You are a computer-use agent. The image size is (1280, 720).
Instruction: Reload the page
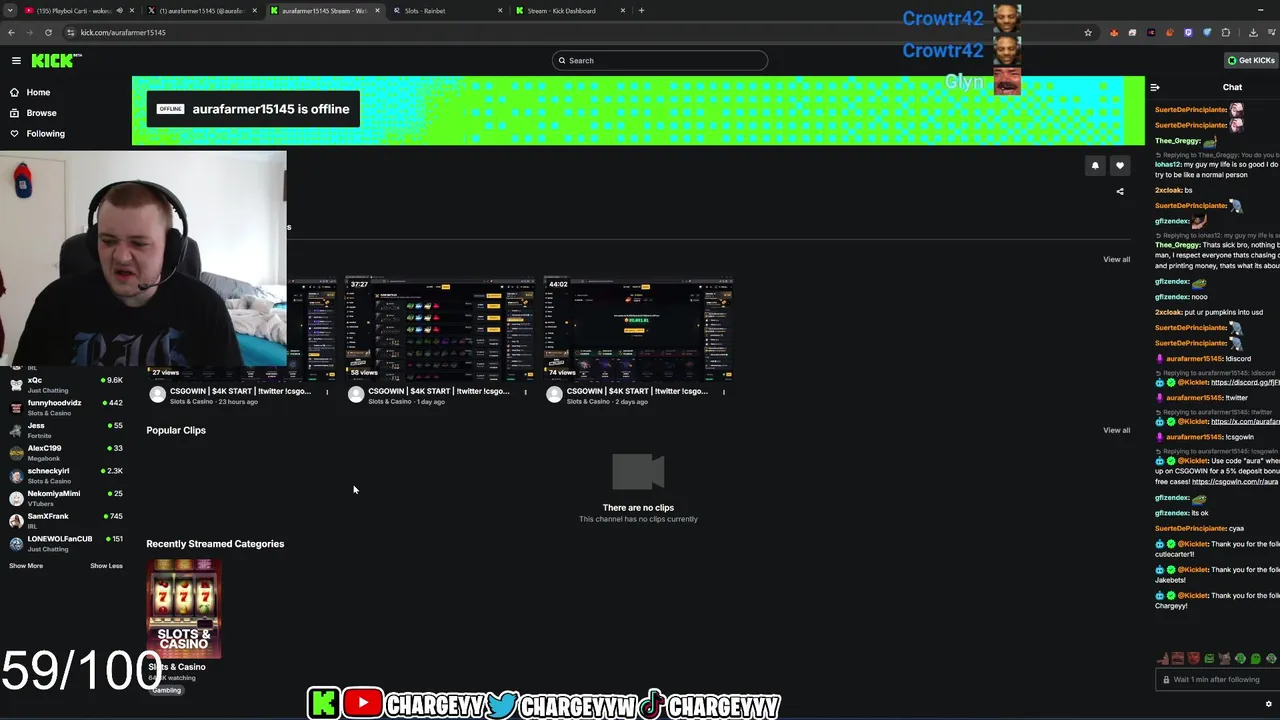[48, 32]
